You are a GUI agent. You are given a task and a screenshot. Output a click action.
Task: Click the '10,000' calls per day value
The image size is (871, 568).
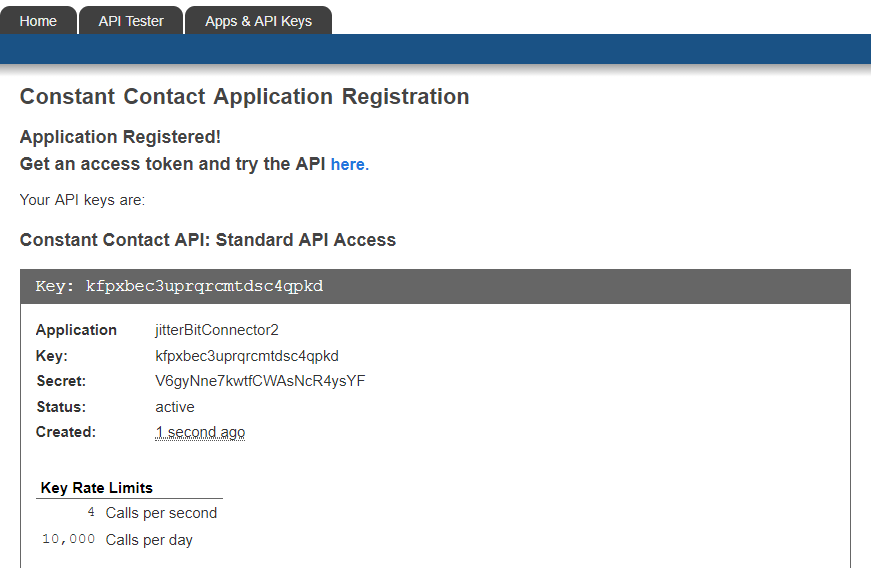(68, 539)
